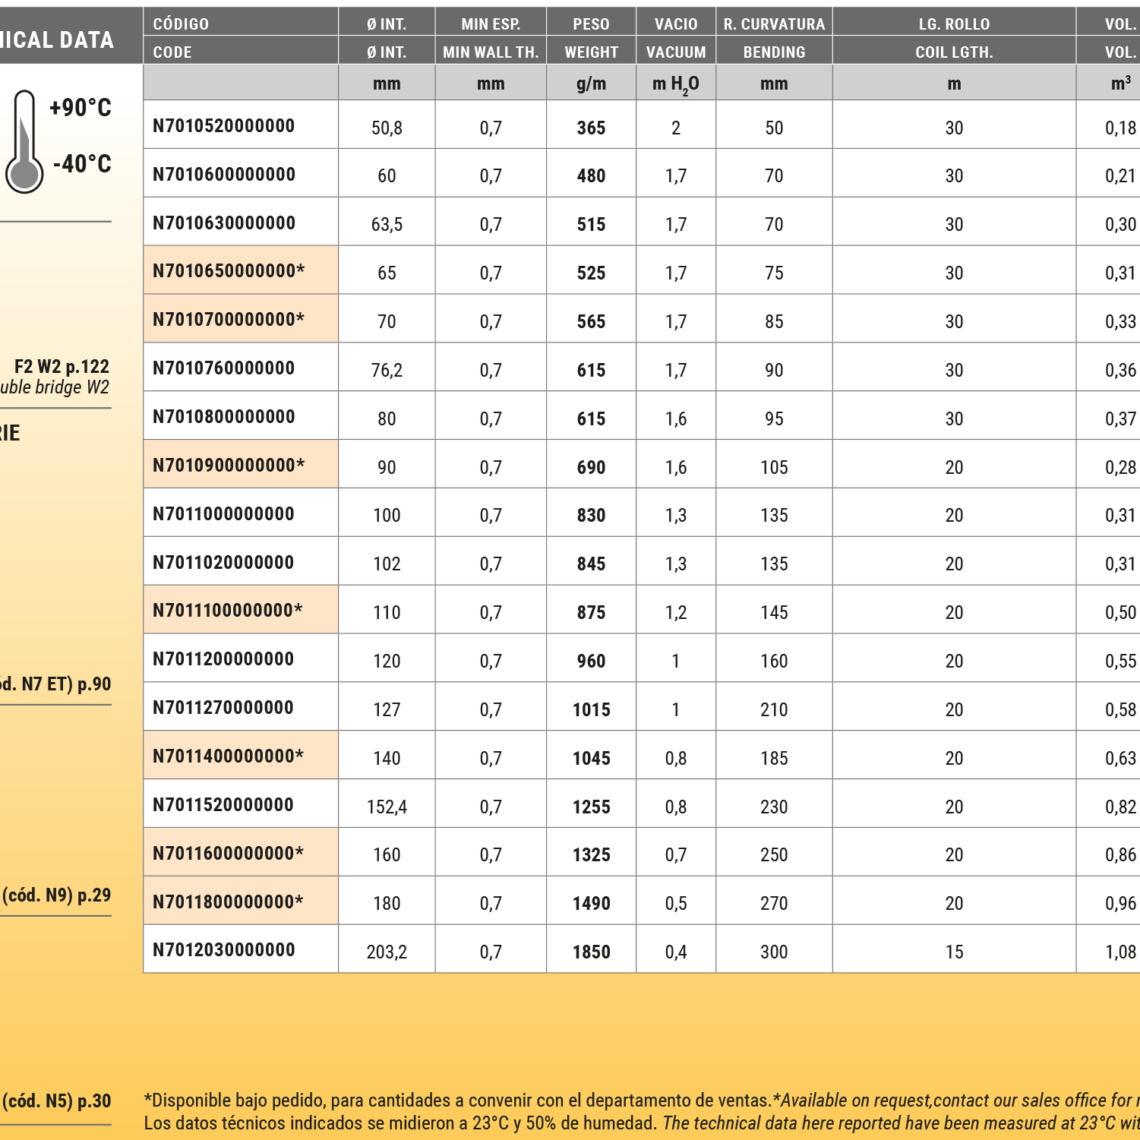Click the PESO weight column header
Screen dimensions: 1140x1140
[591, 24]
